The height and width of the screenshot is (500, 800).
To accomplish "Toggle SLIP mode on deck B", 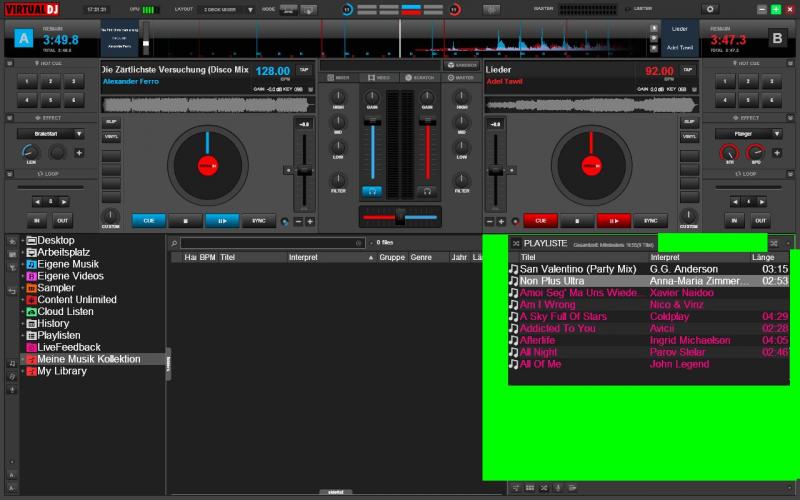I will (689, 122).
